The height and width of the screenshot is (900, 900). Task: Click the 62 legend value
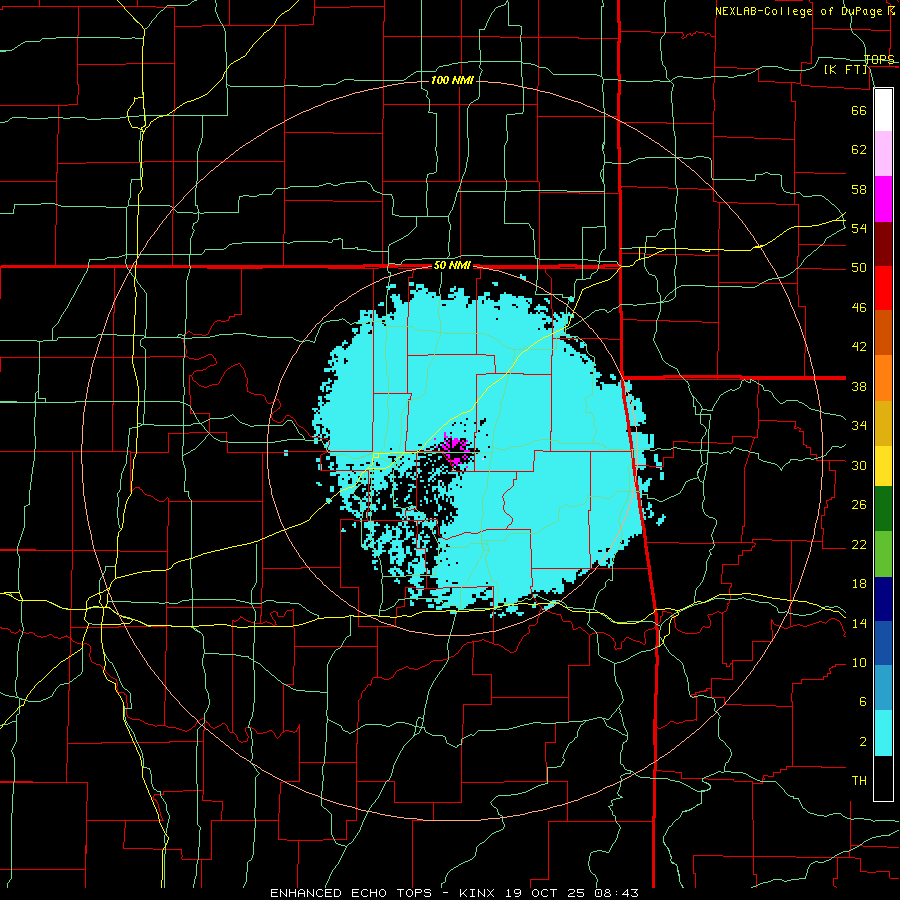point(859,150)
